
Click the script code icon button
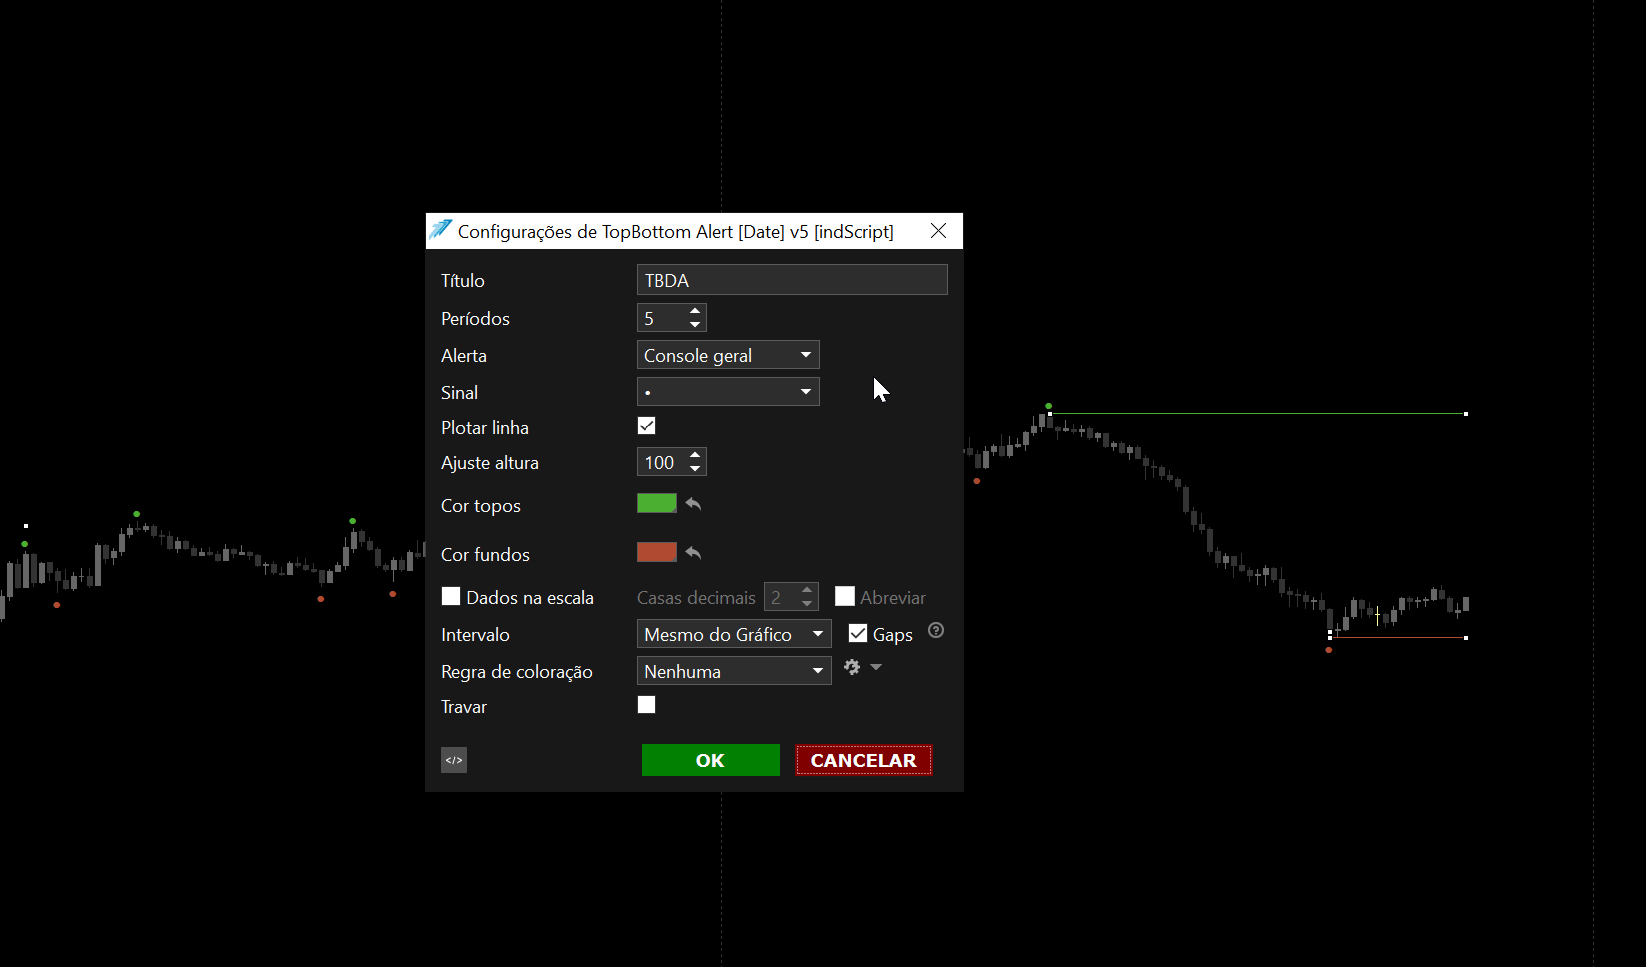pos(454,760)
